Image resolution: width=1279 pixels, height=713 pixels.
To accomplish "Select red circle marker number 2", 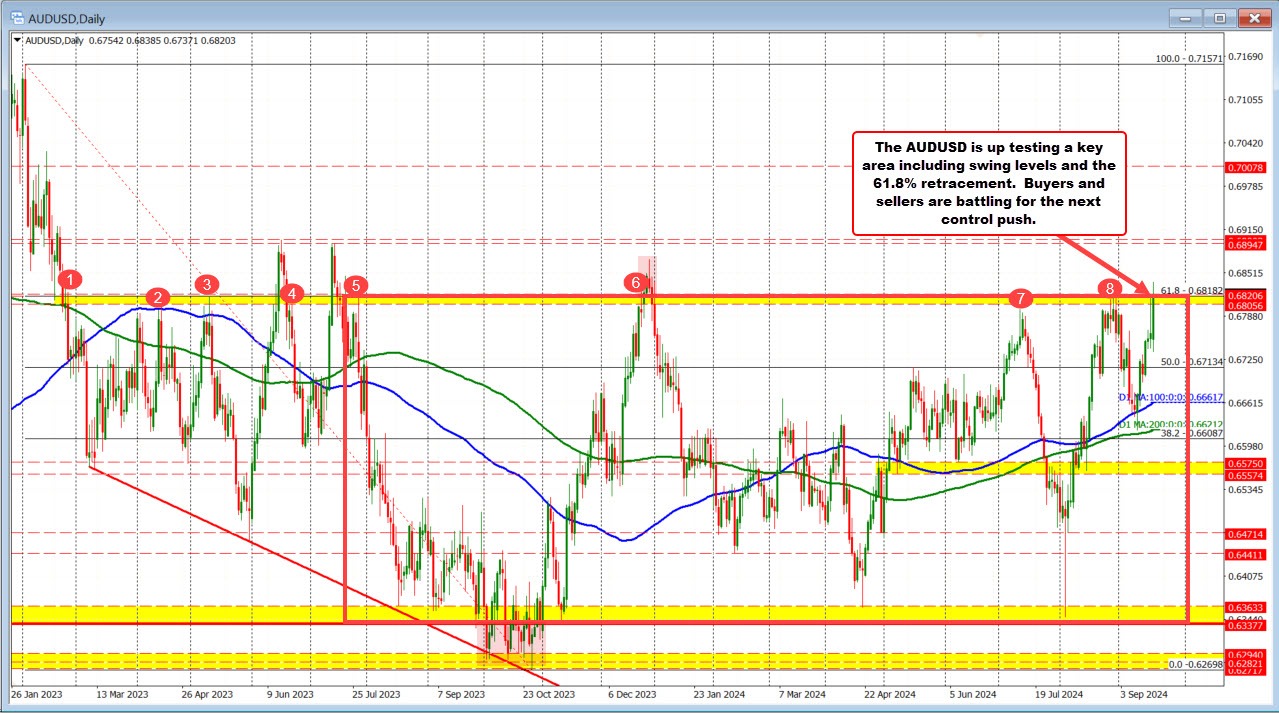I will (157, 297).
